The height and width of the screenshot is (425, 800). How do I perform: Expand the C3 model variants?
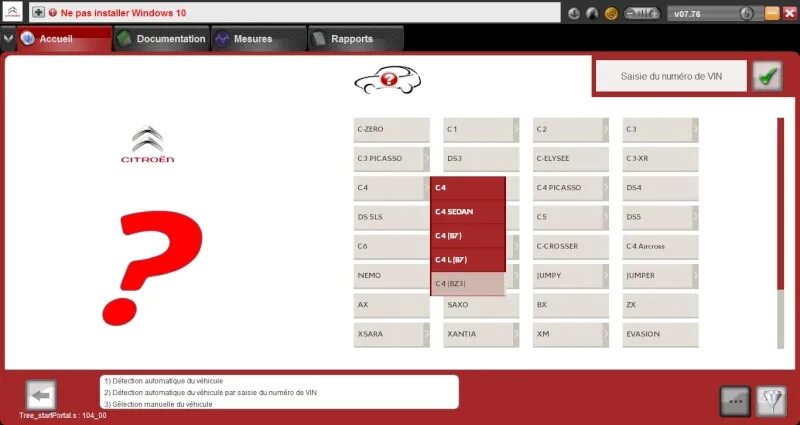point(695,130)
